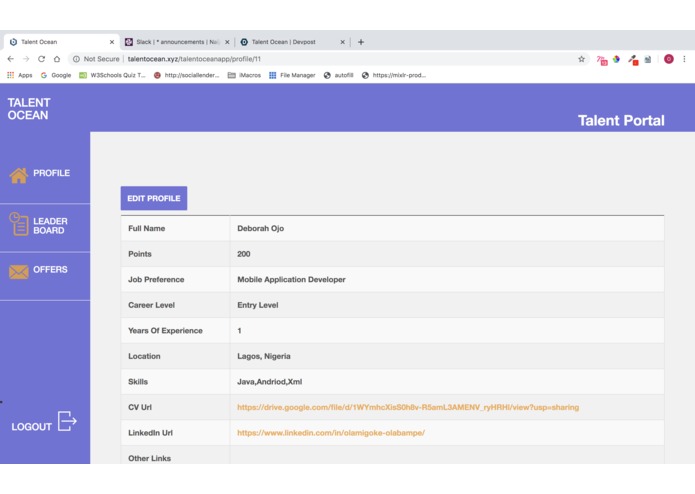Click the address bar URL talentocean.xyz

point(194,59)
